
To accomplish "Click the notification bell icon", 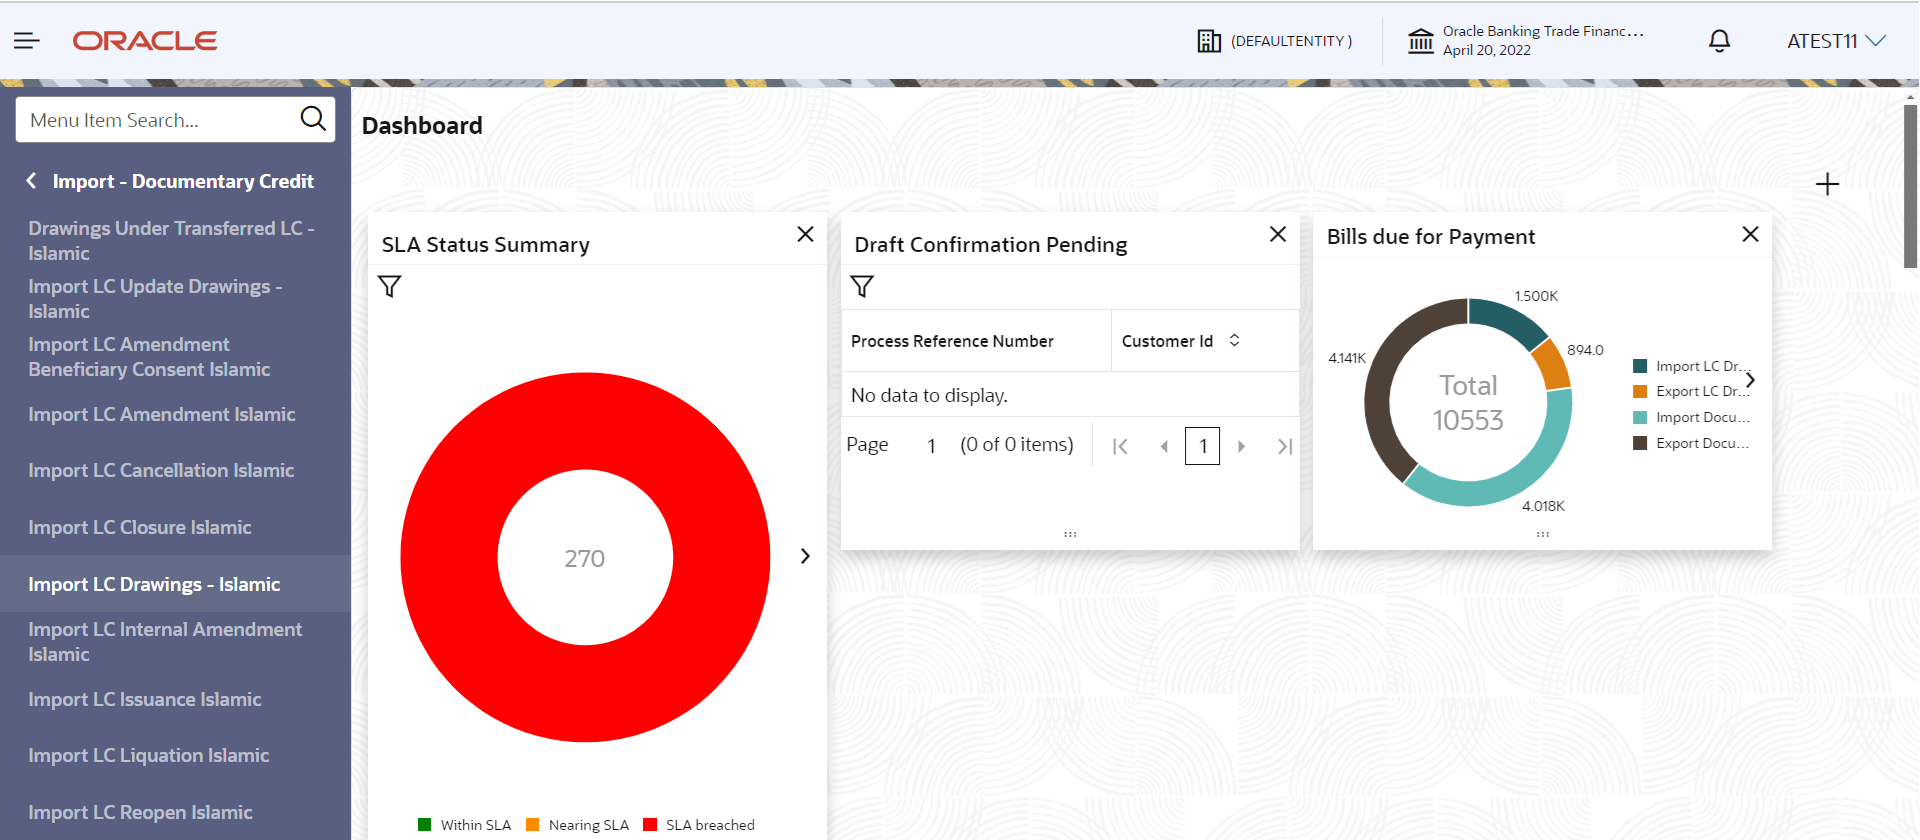I will click(1719, 41).
